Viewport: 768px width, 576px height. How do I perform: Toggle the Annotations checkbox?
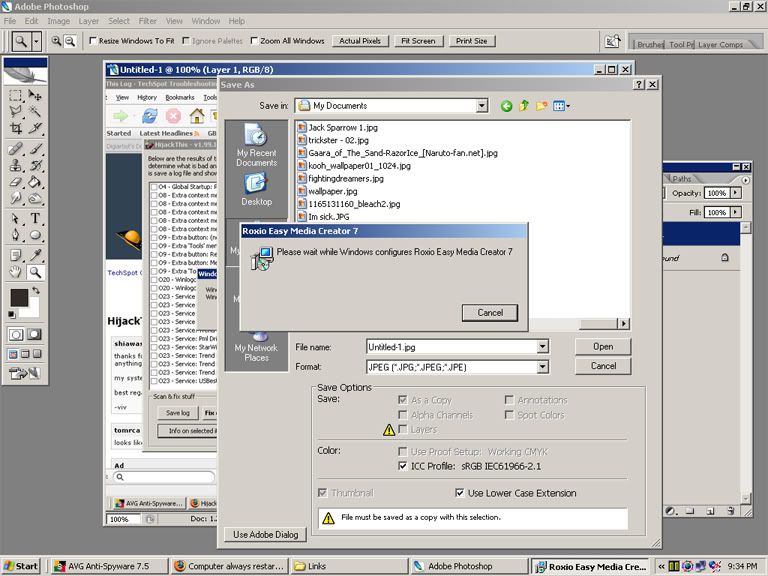509,400
